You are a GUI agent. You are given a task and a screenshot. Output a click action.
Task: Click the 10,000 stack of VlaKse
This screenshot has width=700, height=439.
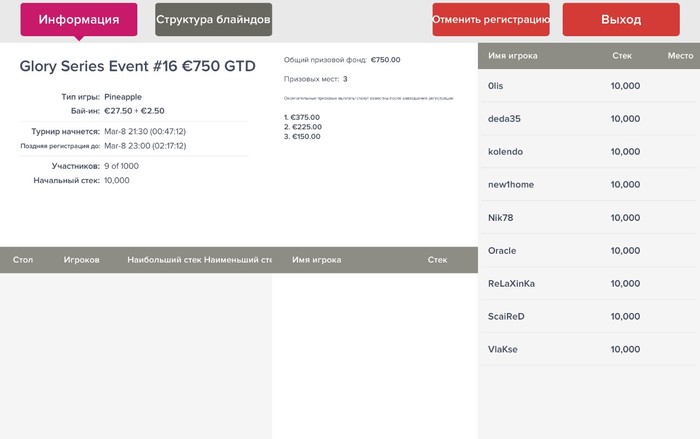625,349
